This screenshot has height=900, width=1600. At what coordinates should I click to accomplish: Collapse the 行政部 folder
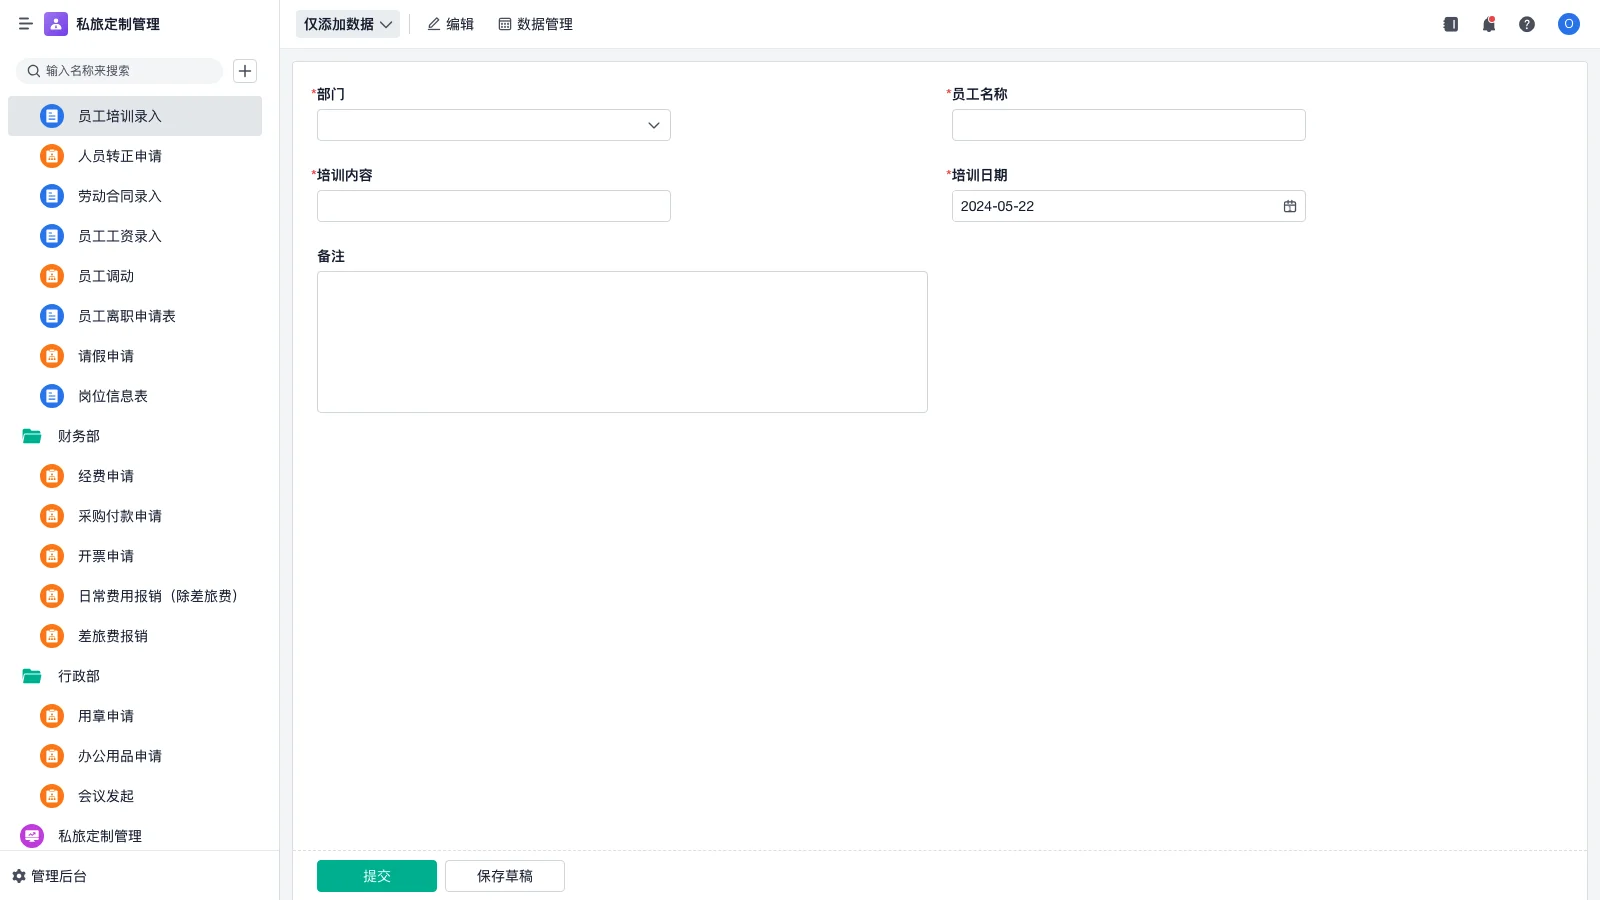32,676
